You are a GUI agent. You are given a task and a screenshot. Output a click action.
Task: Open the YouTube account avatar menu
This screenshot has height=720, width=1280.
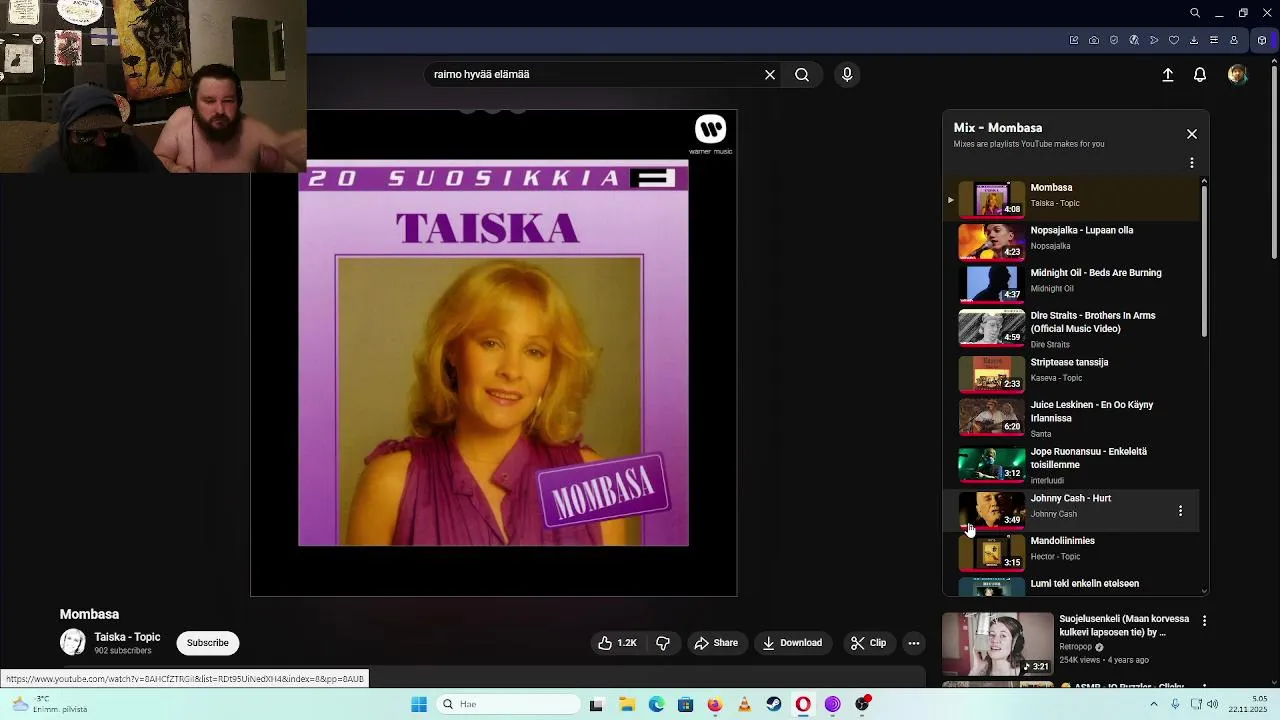coord(1238,75)
